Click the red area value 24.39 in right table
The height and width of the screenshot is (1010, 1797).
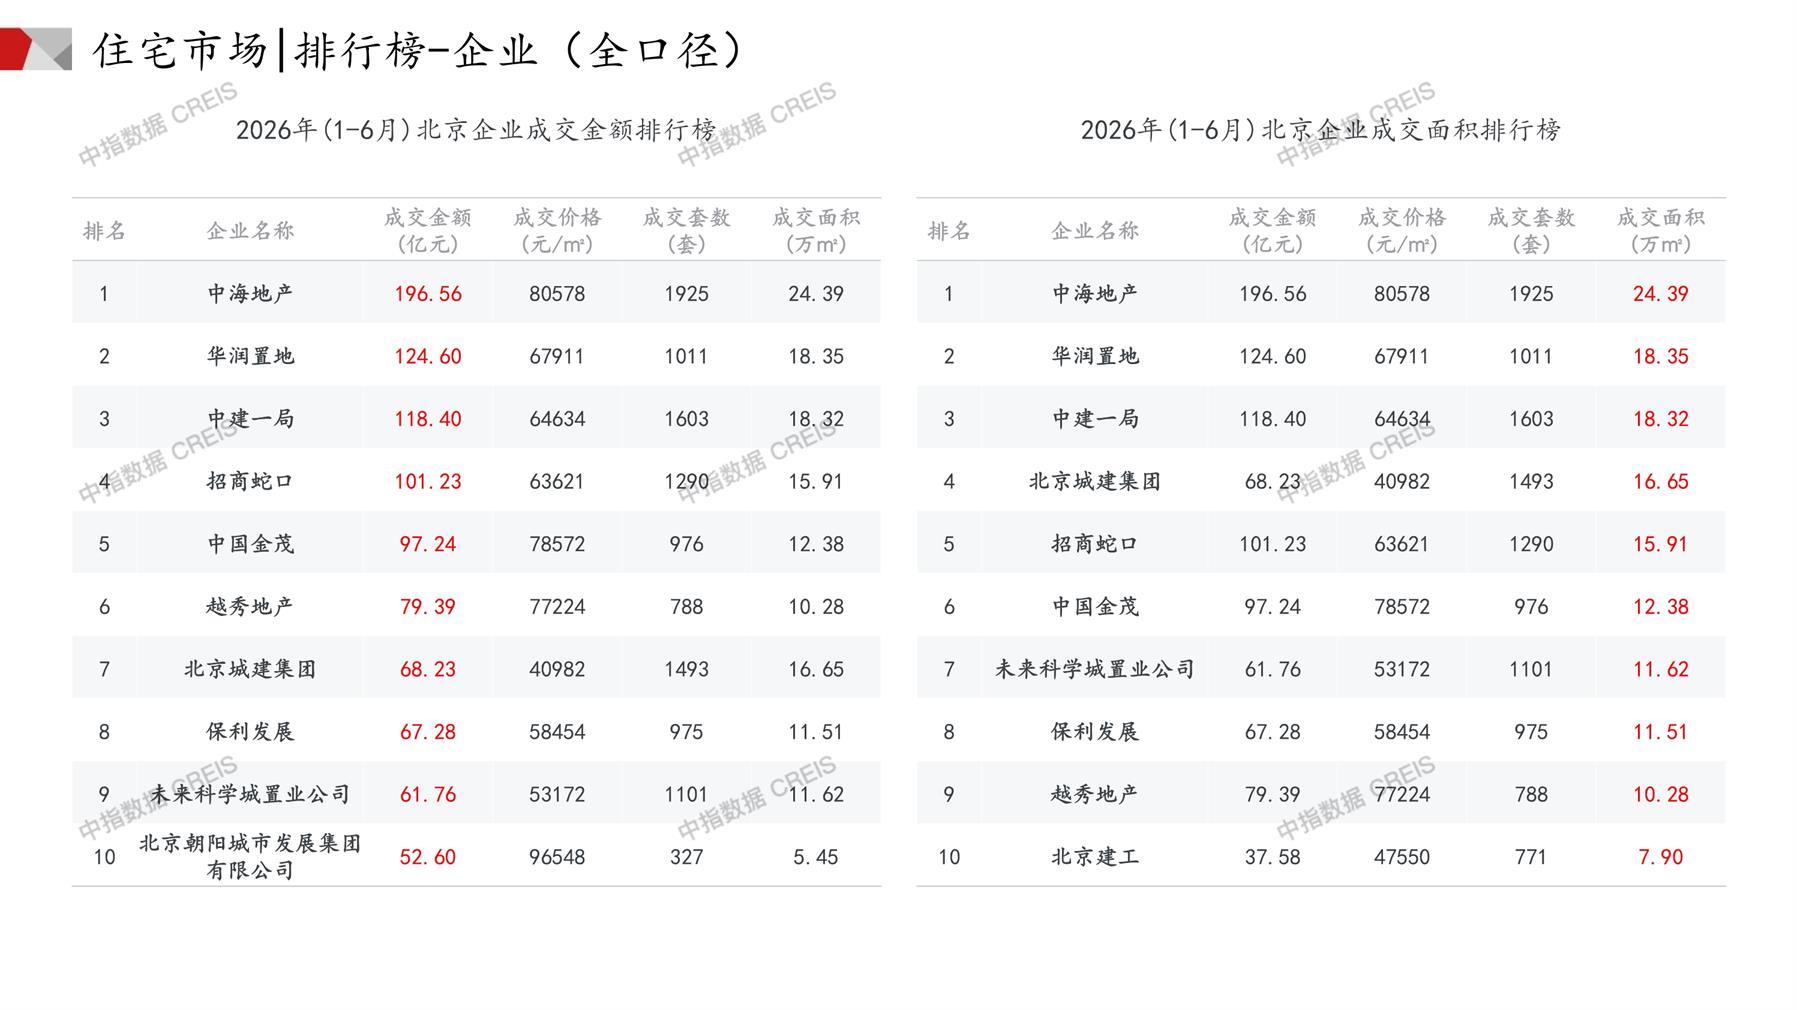1660,294
